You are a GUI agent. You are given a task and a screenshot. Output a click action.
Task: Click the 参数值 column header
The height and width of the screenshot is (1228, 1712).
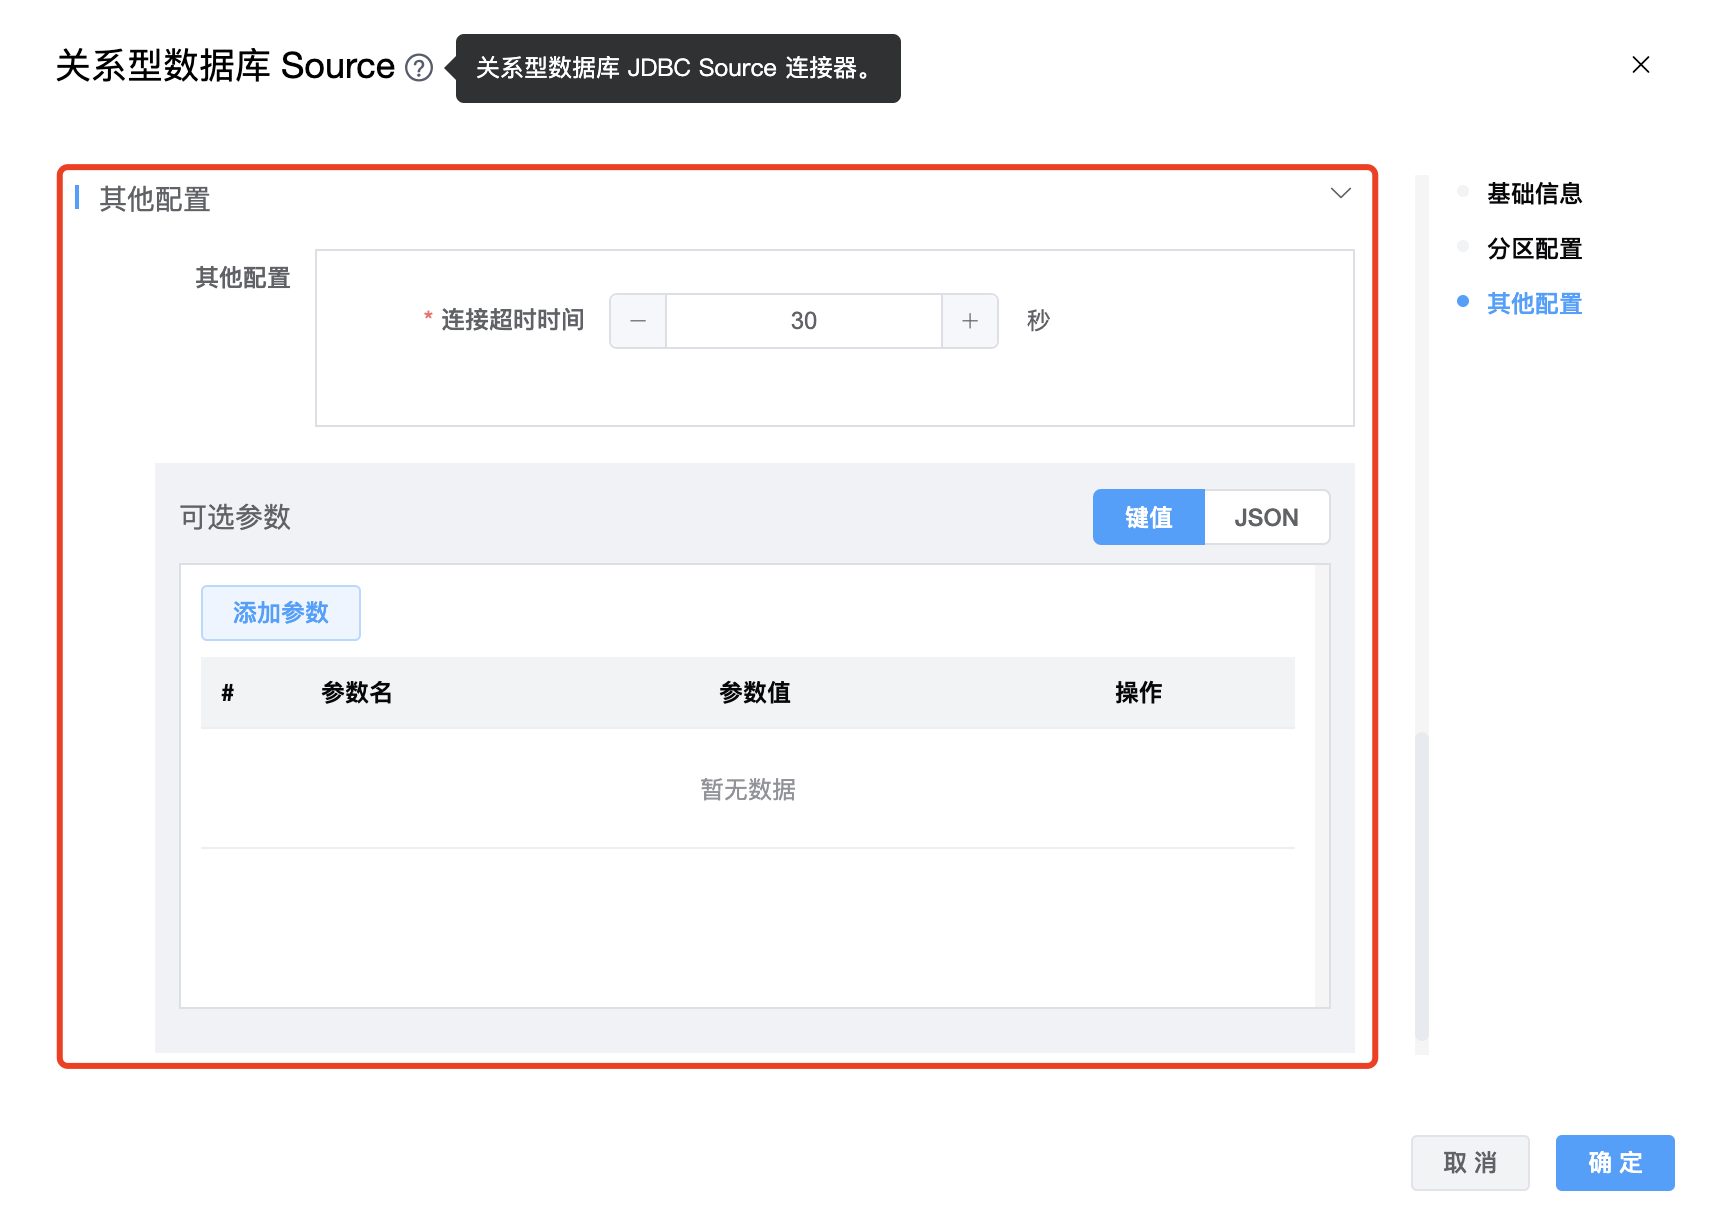(755, 692)
